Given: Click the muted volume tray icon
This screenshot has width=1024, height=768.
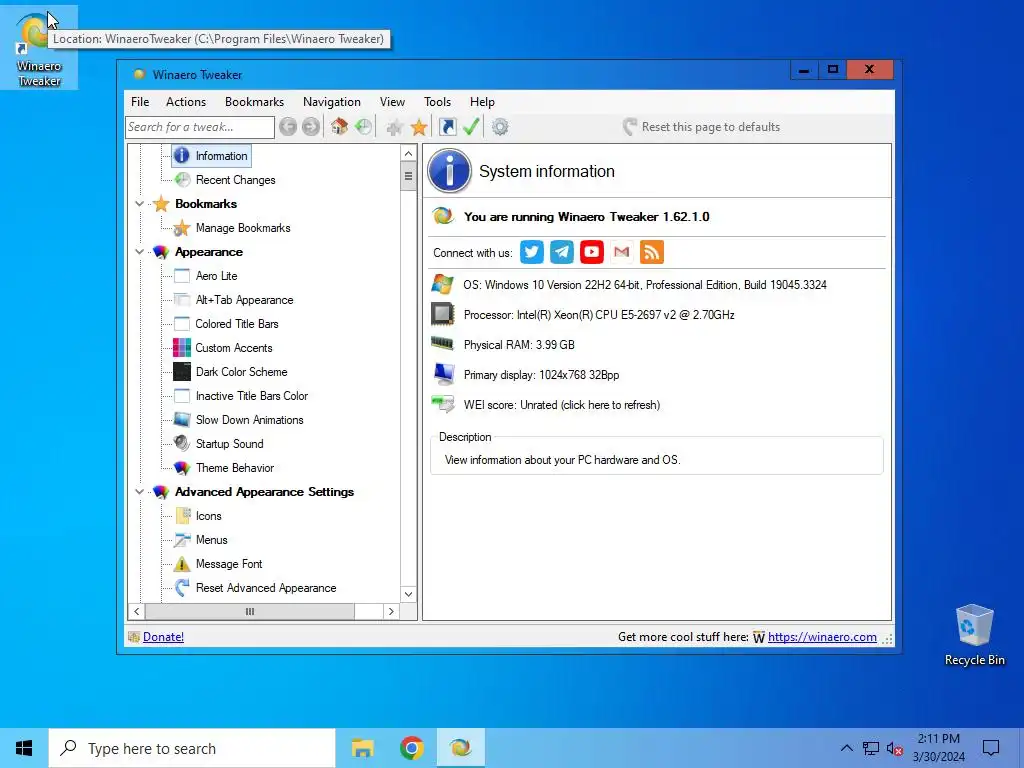Looking at the screenshot, I should [895, 748].
